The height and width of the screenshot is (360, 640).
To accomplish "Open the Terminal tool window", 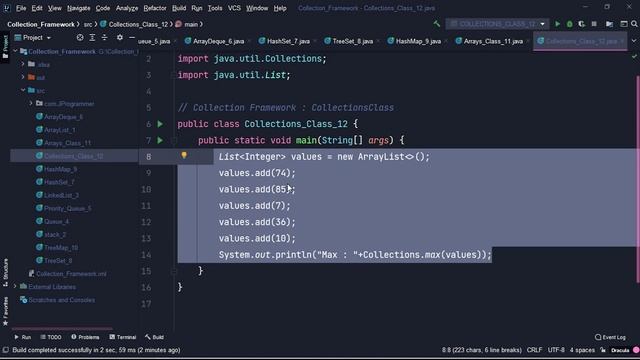I will (122, 337).
